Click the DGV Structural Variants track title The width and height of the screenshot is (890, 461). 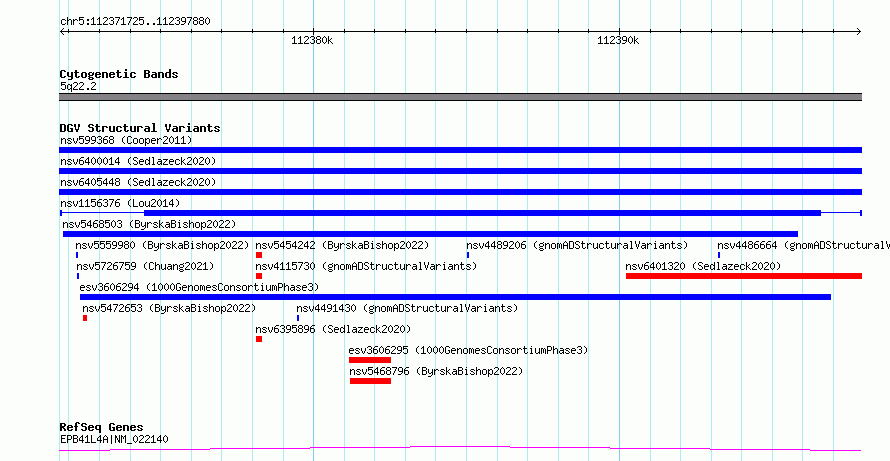pyautogui.click(x=140, y=128)
